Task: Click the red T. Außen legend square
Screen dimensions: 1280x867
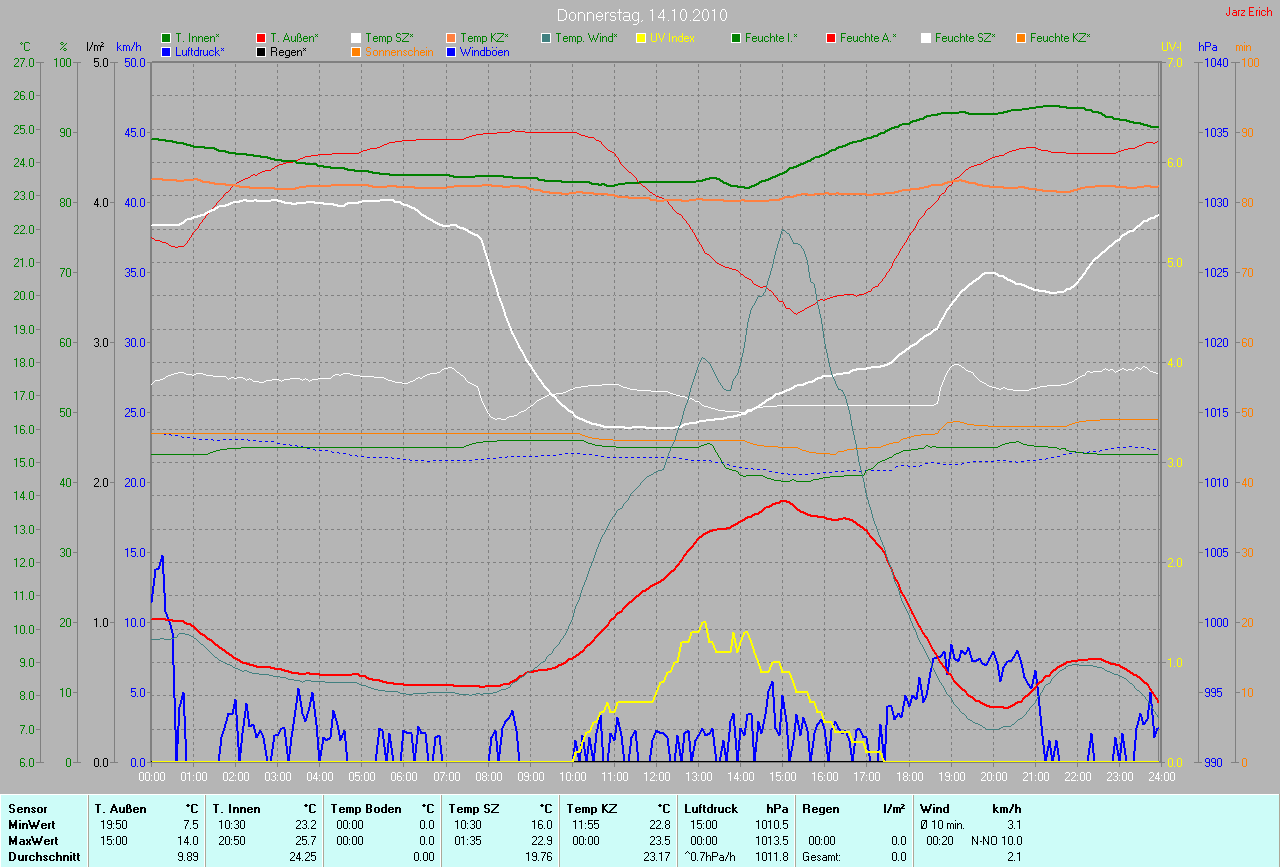Action: point(261,38)
